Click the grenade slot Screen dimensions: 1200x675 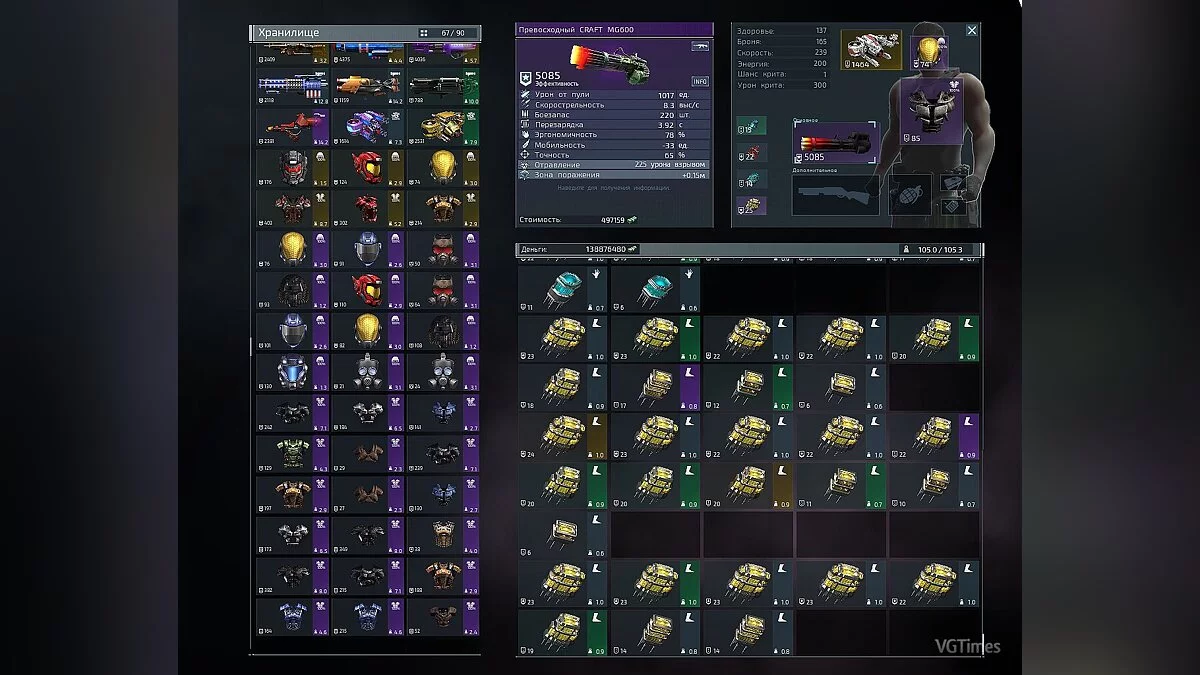tap(910, 194)
